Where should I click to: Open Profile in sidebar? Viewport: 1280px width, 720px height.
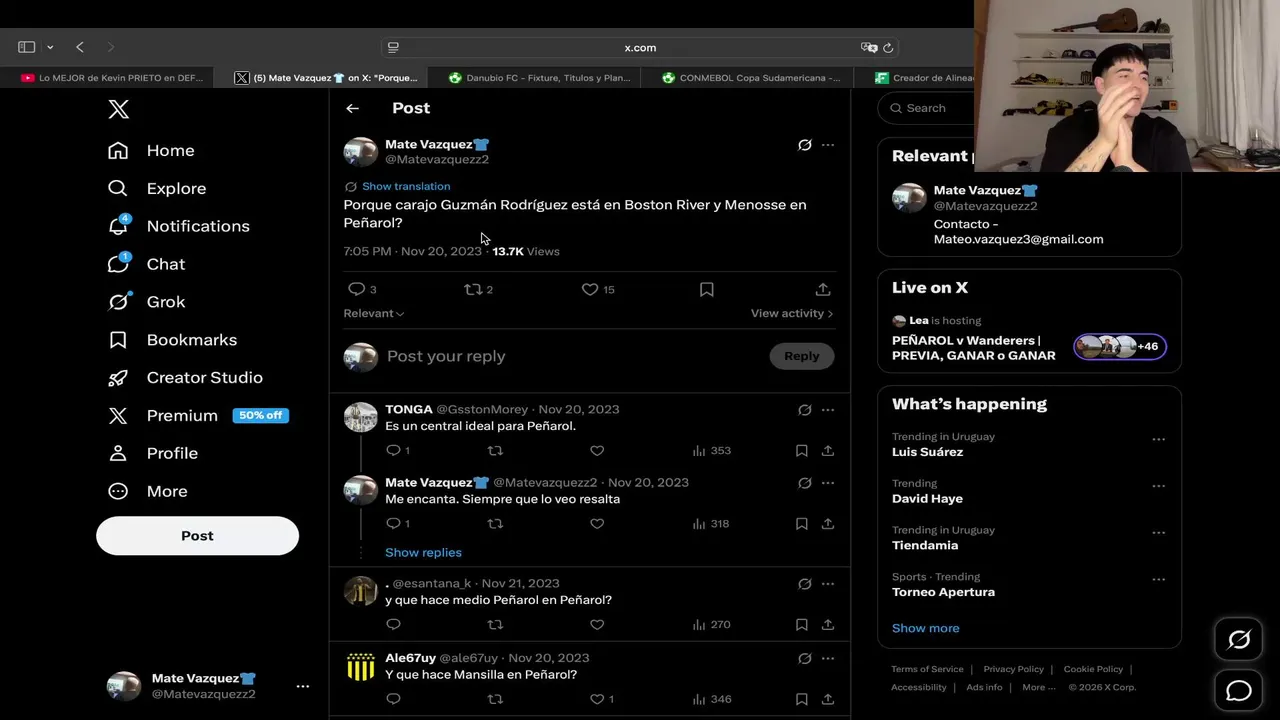pyautogui.click(x=152, y=453)
